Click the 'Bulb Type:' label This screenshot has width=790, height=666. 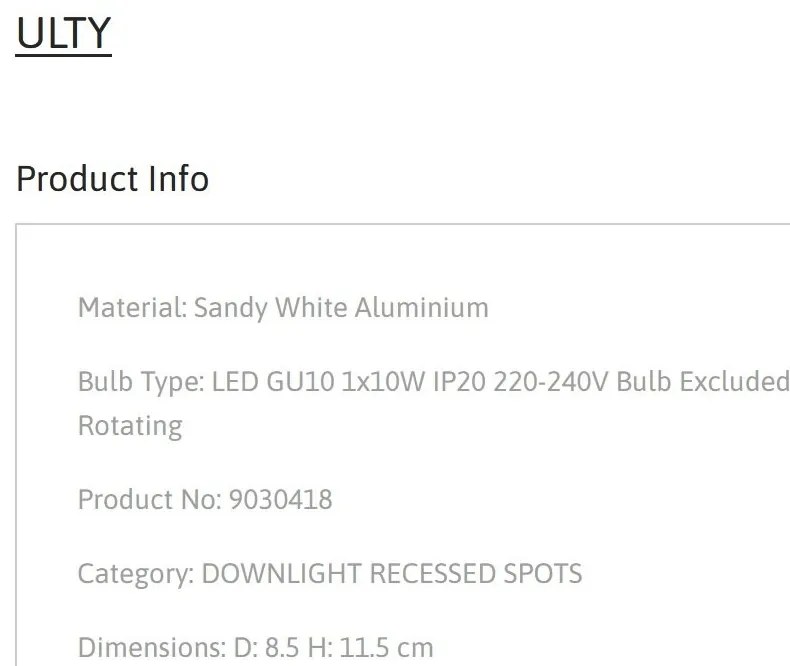tap(141, 382)
